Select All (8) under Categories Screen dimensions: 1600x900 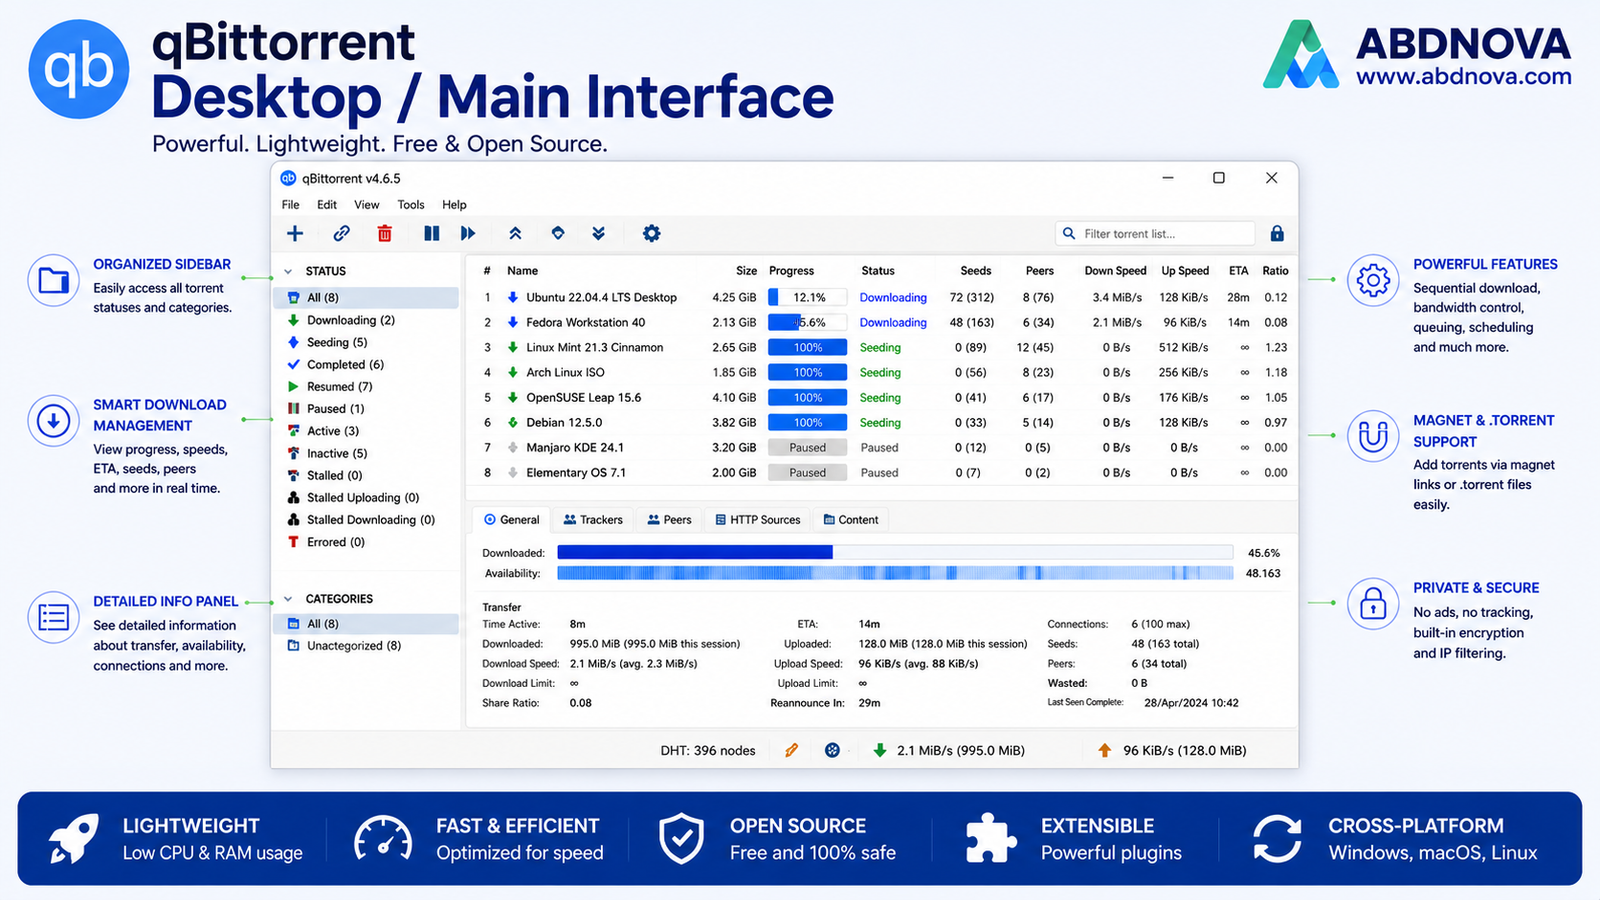pos(366,623)
